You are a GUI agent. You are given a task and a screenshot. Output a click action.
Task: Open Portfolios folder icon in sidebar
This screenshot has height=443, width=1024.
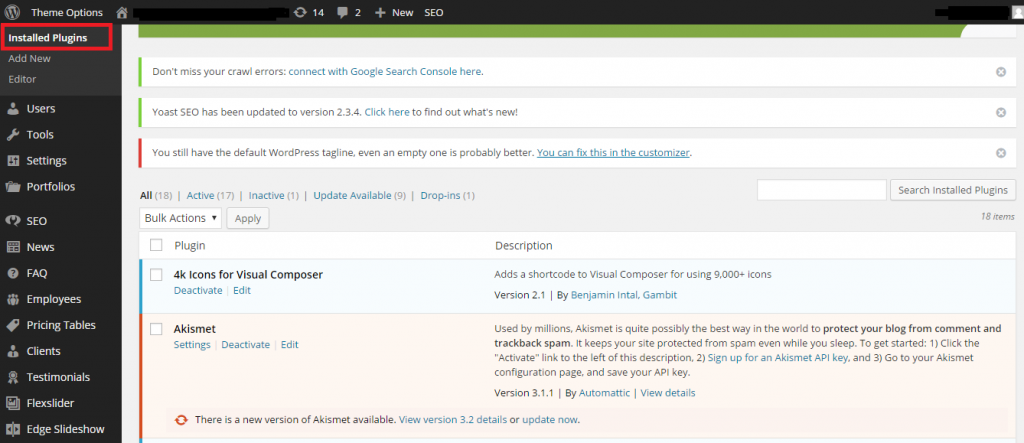pos(13,186)
